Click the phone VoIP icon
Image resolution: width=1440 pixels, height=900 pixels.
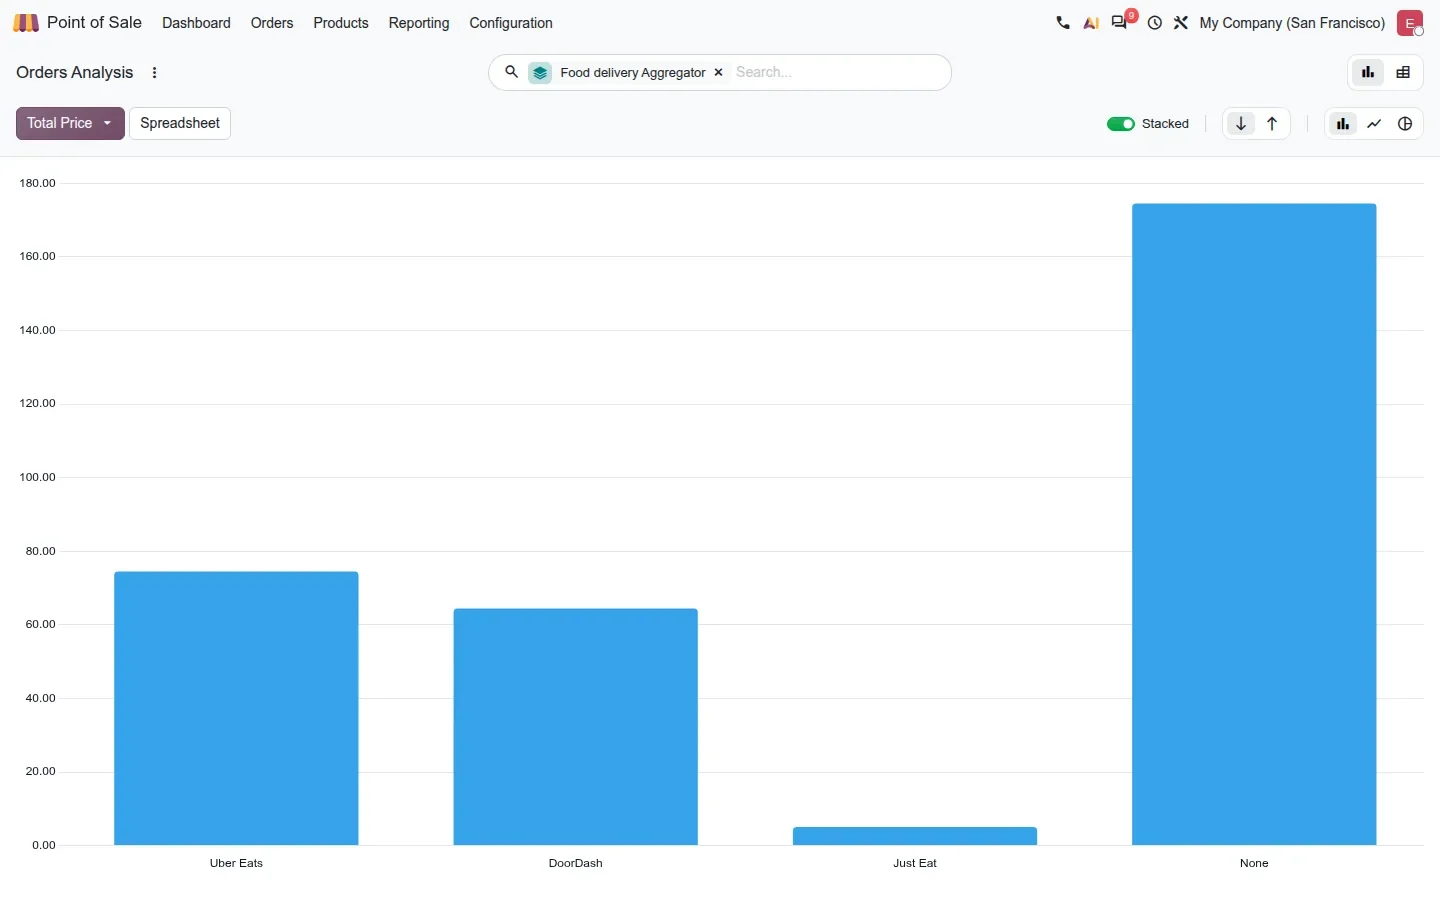pyautogui.click(x=1063, y=23)
